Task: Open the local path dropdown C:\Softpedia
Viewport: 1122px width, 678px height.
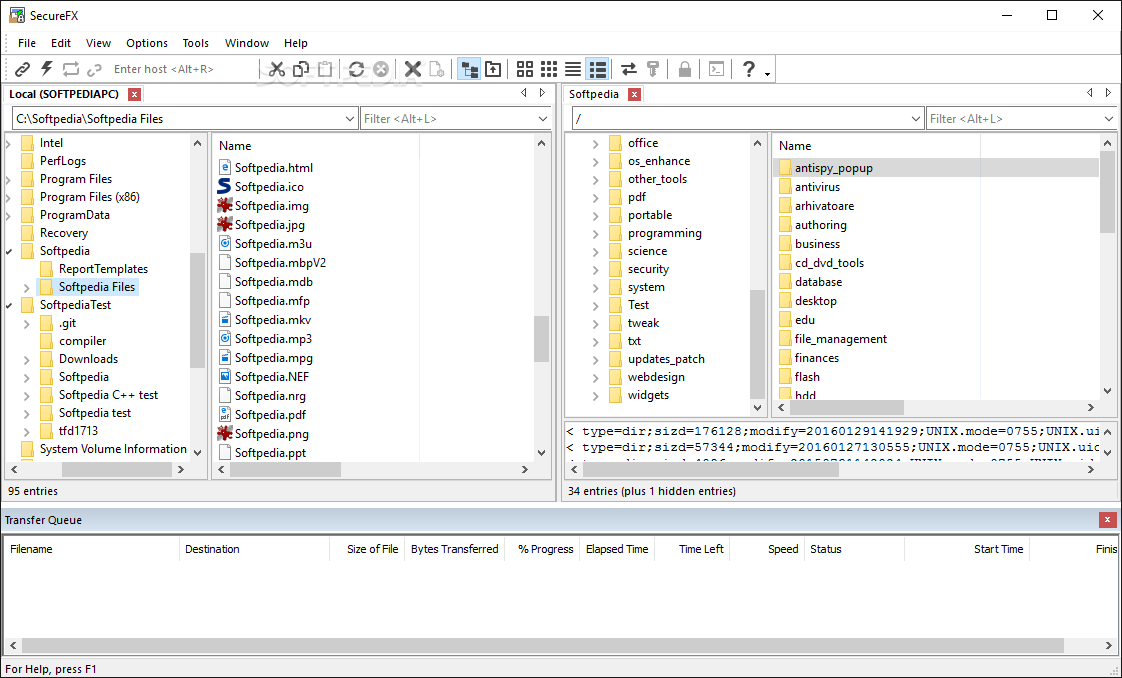Action: (x=350, y=119)
